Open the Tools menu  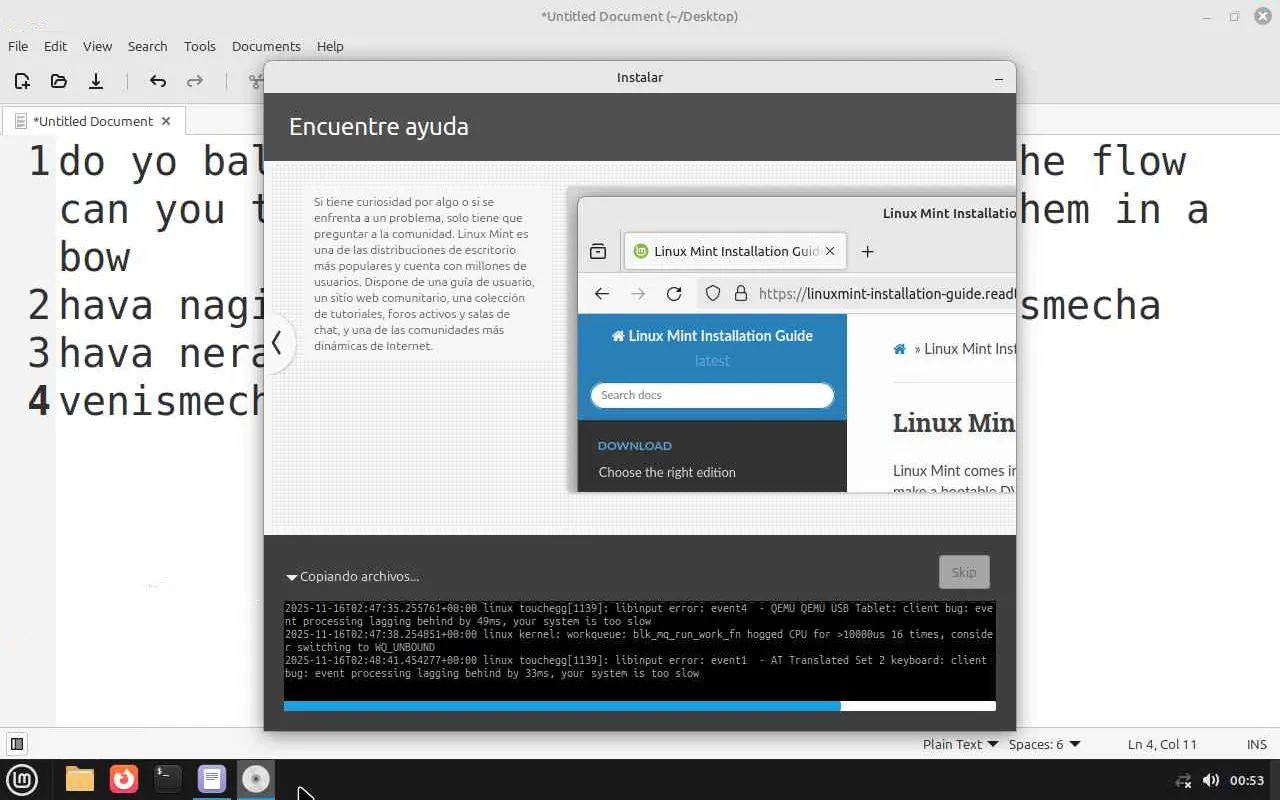click(x=199, y=46)
